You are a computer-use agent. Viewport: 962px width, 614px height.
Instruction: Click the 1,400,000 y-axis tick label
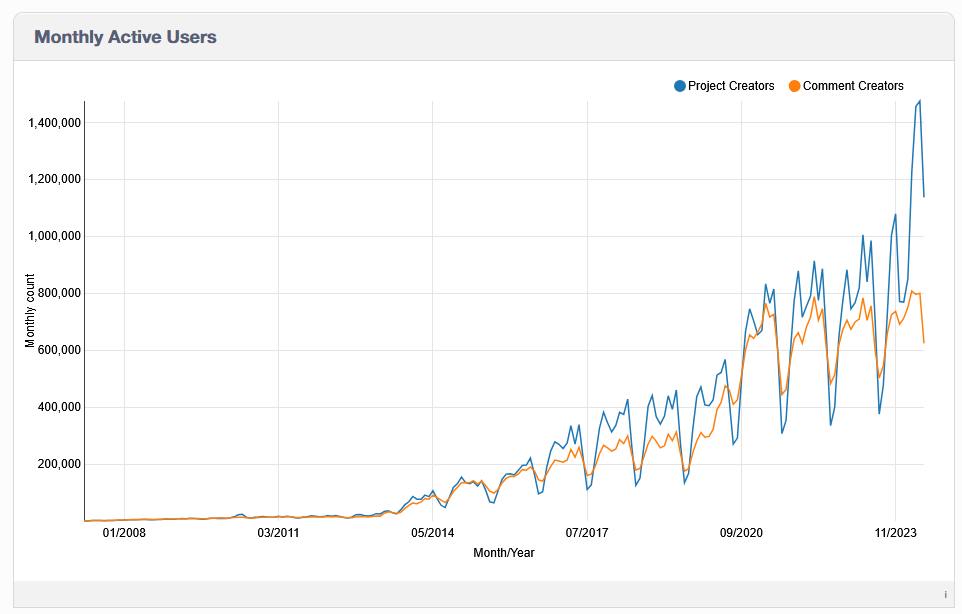point(50,123)
